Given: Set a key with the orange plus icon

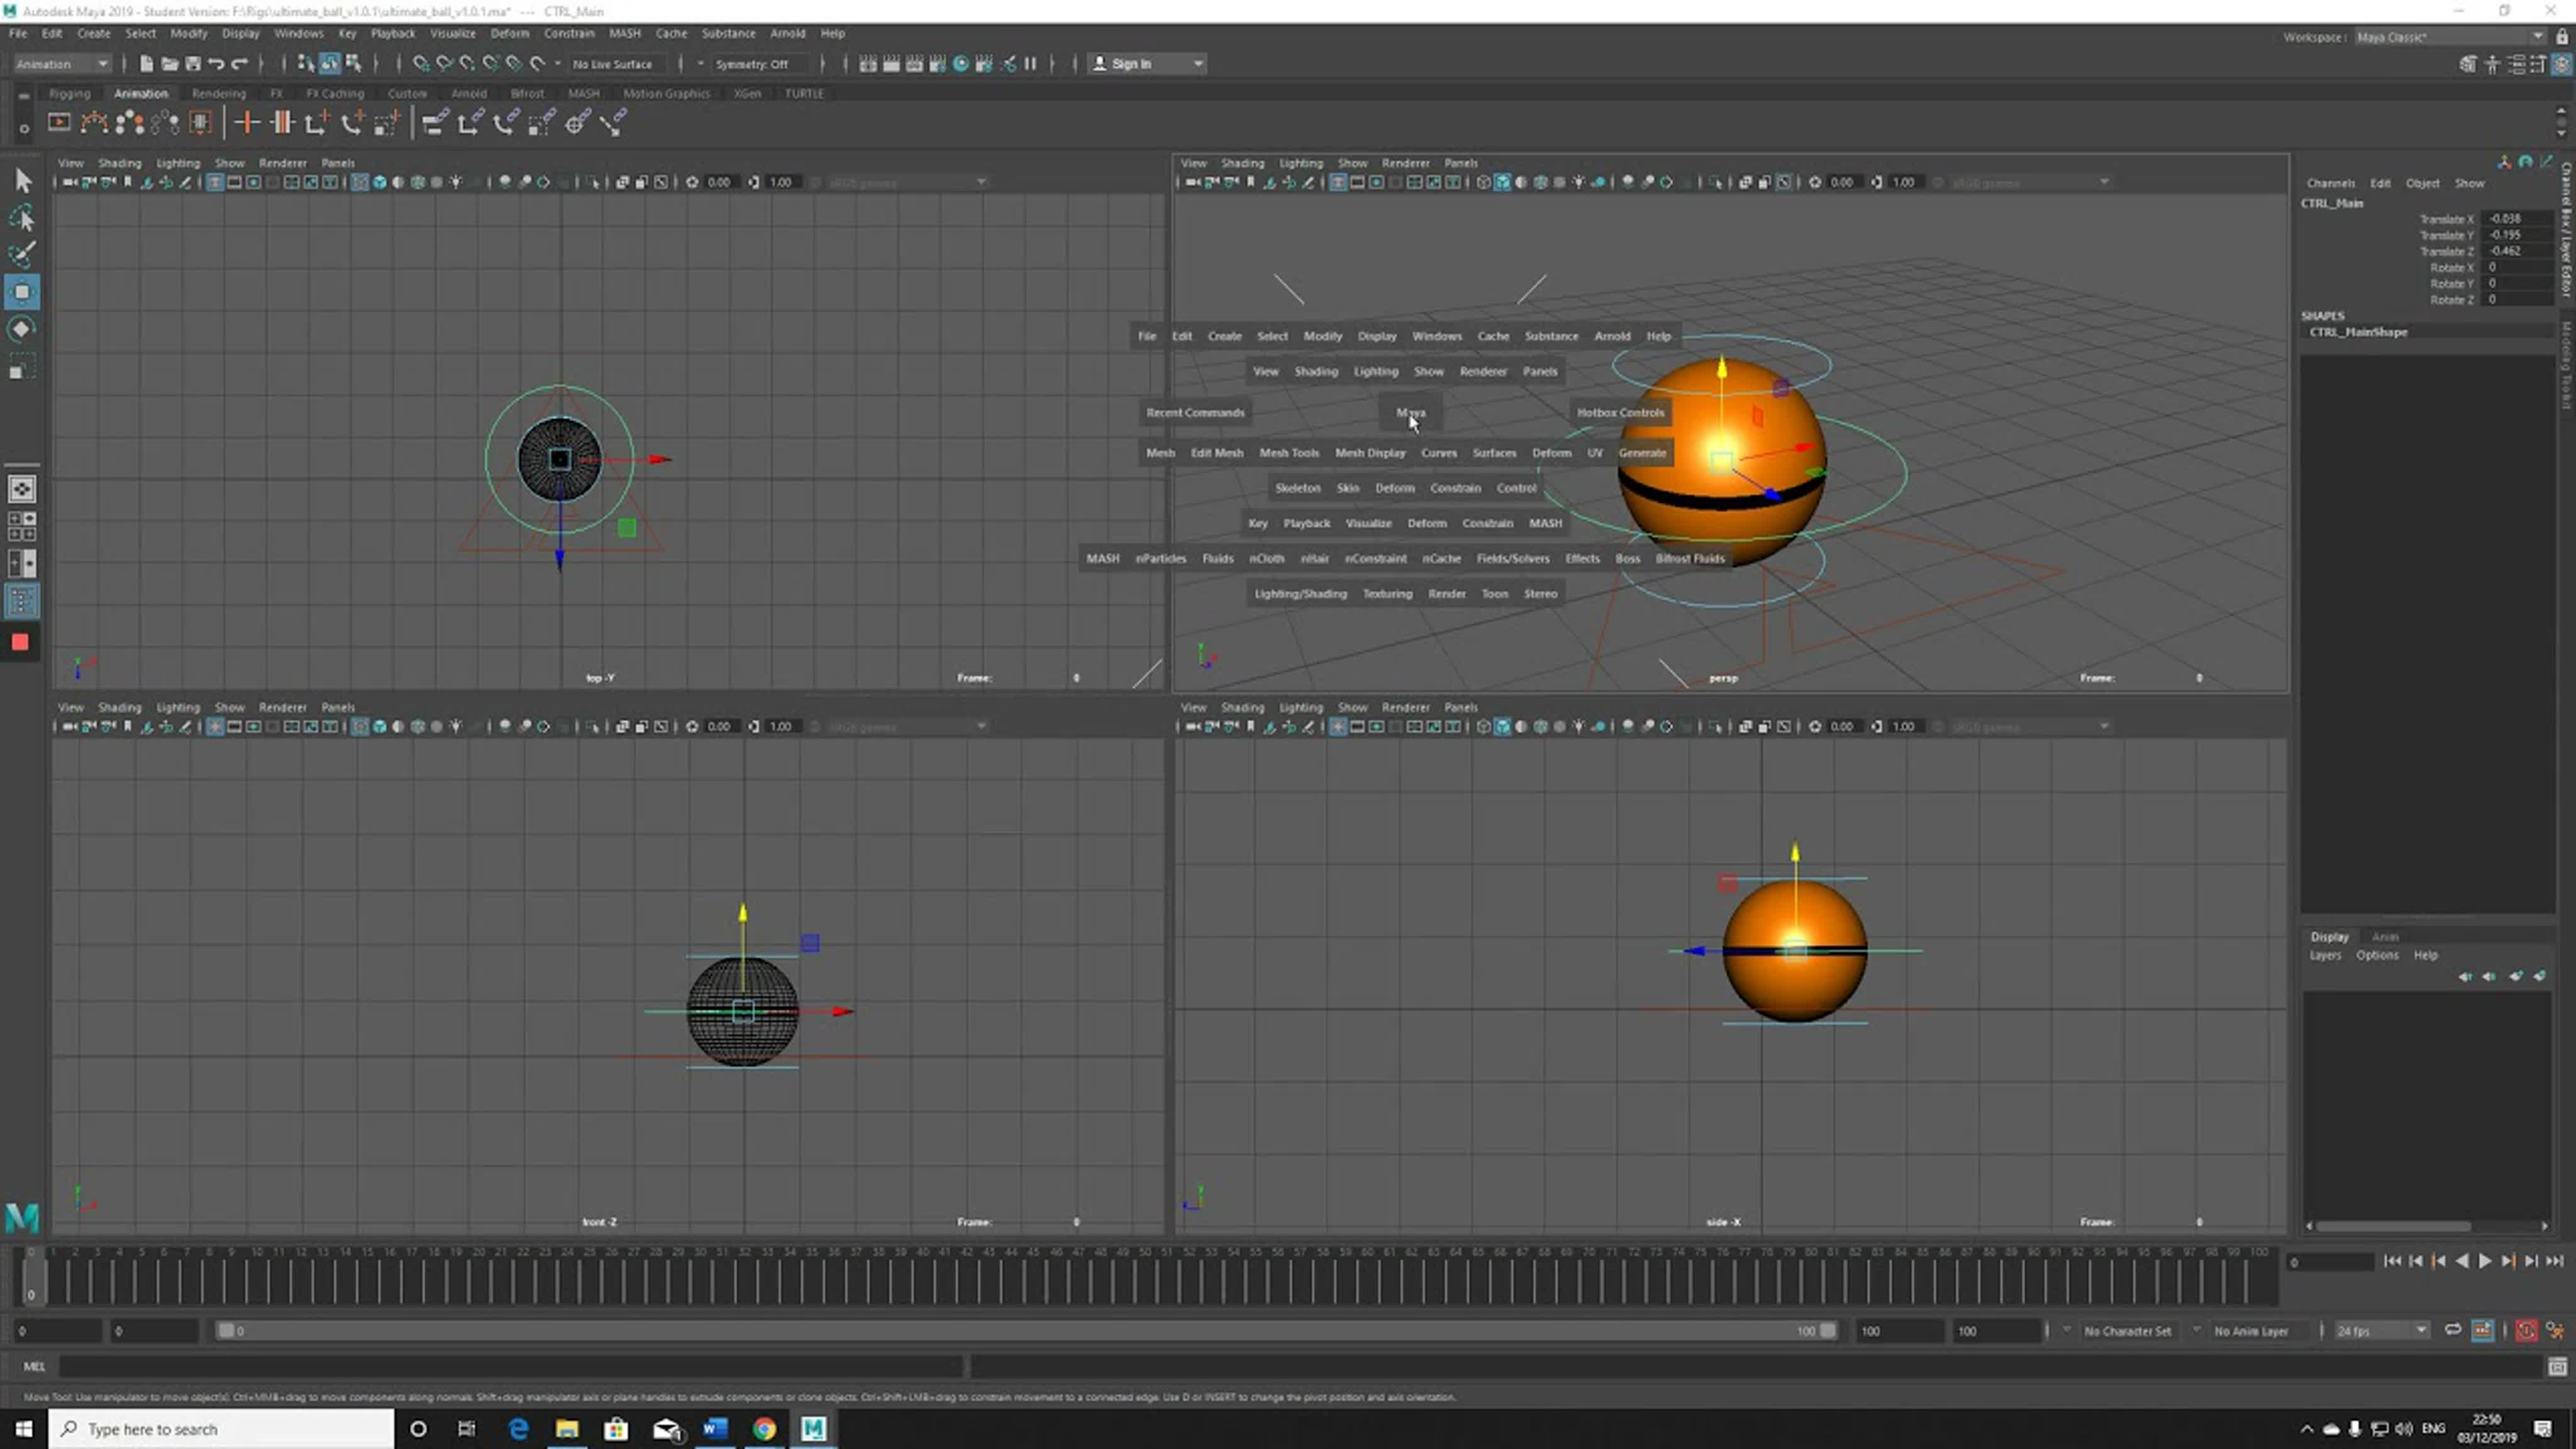Looking at the screenshot, I should click(x=246, y=123).
